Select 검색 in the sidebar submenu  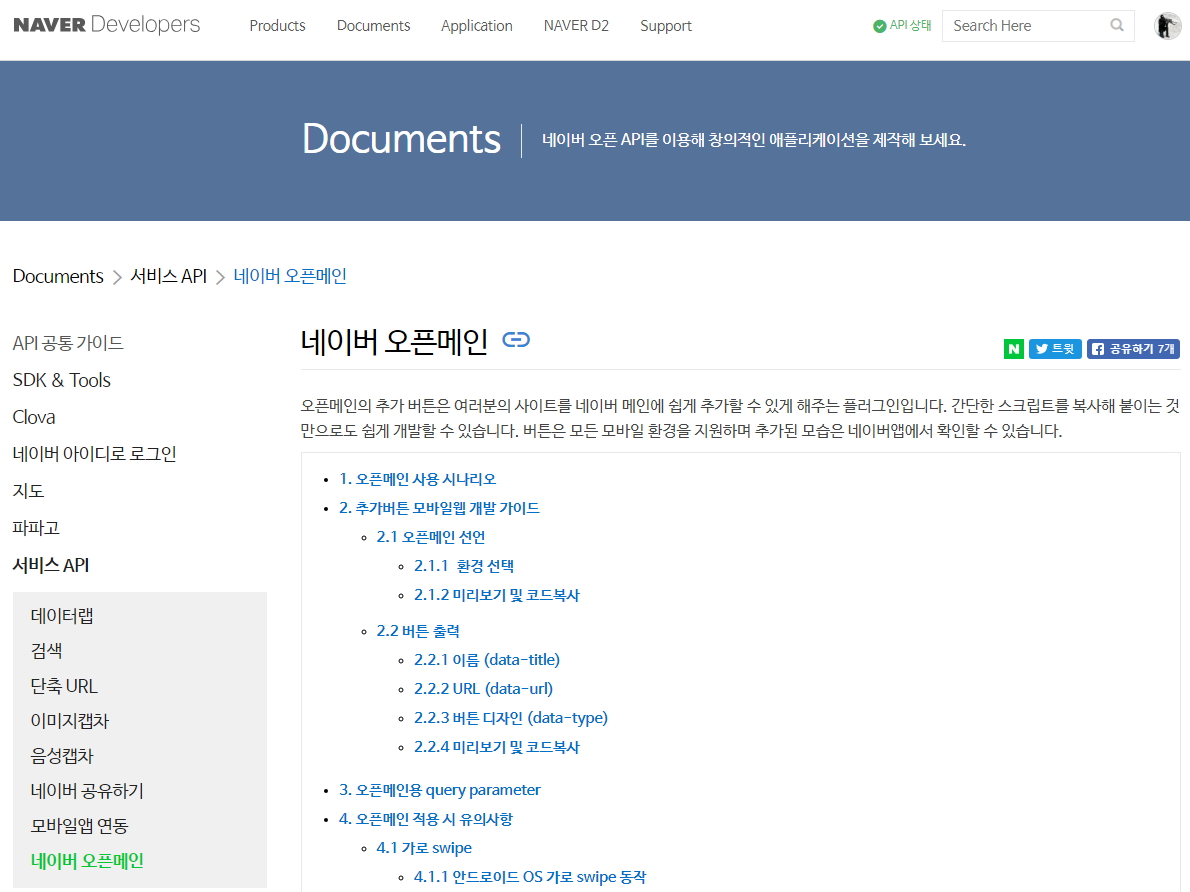46,651
